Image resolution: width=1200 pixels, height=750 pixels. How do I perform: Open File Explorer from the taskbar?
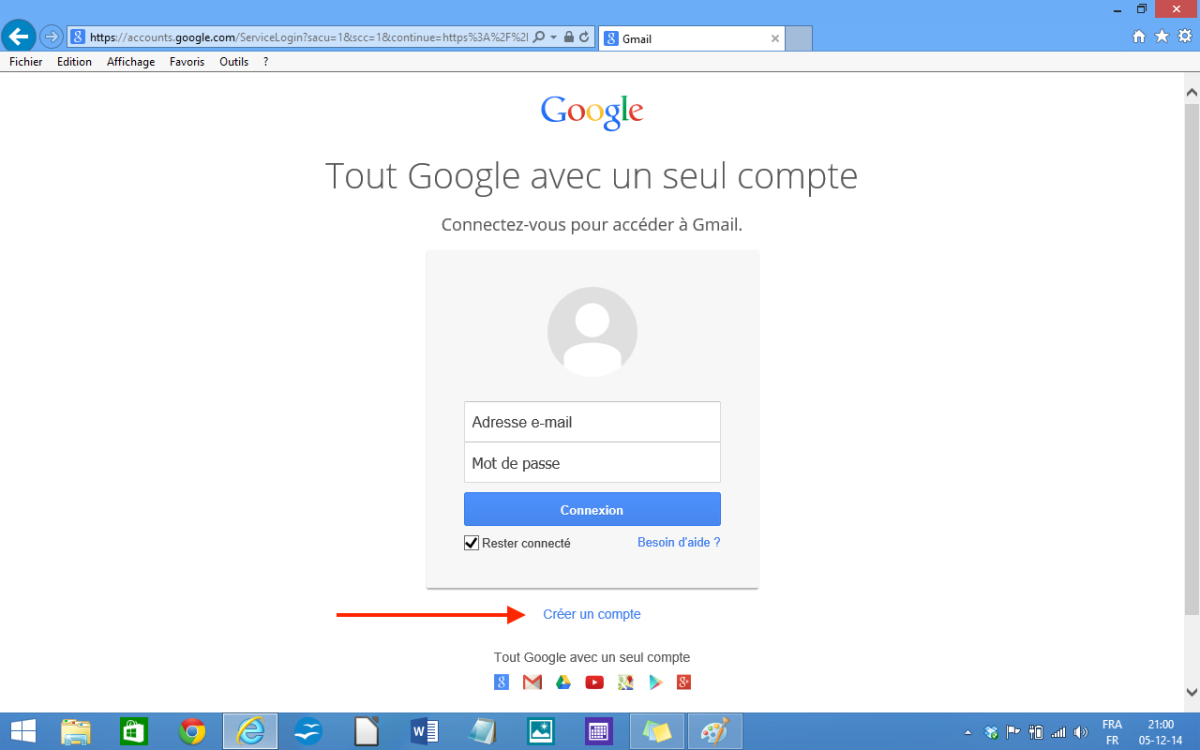pos(76,731)
